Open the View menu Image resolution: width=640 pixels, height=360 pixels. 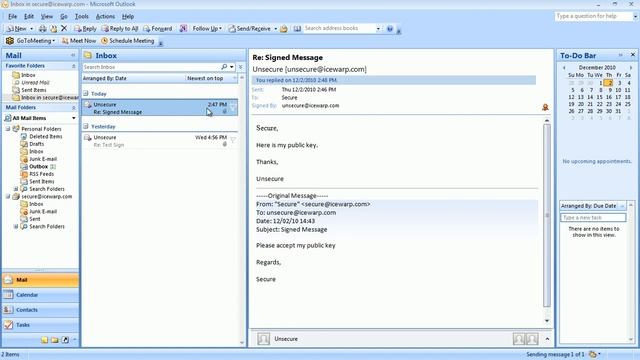point(47,16)
